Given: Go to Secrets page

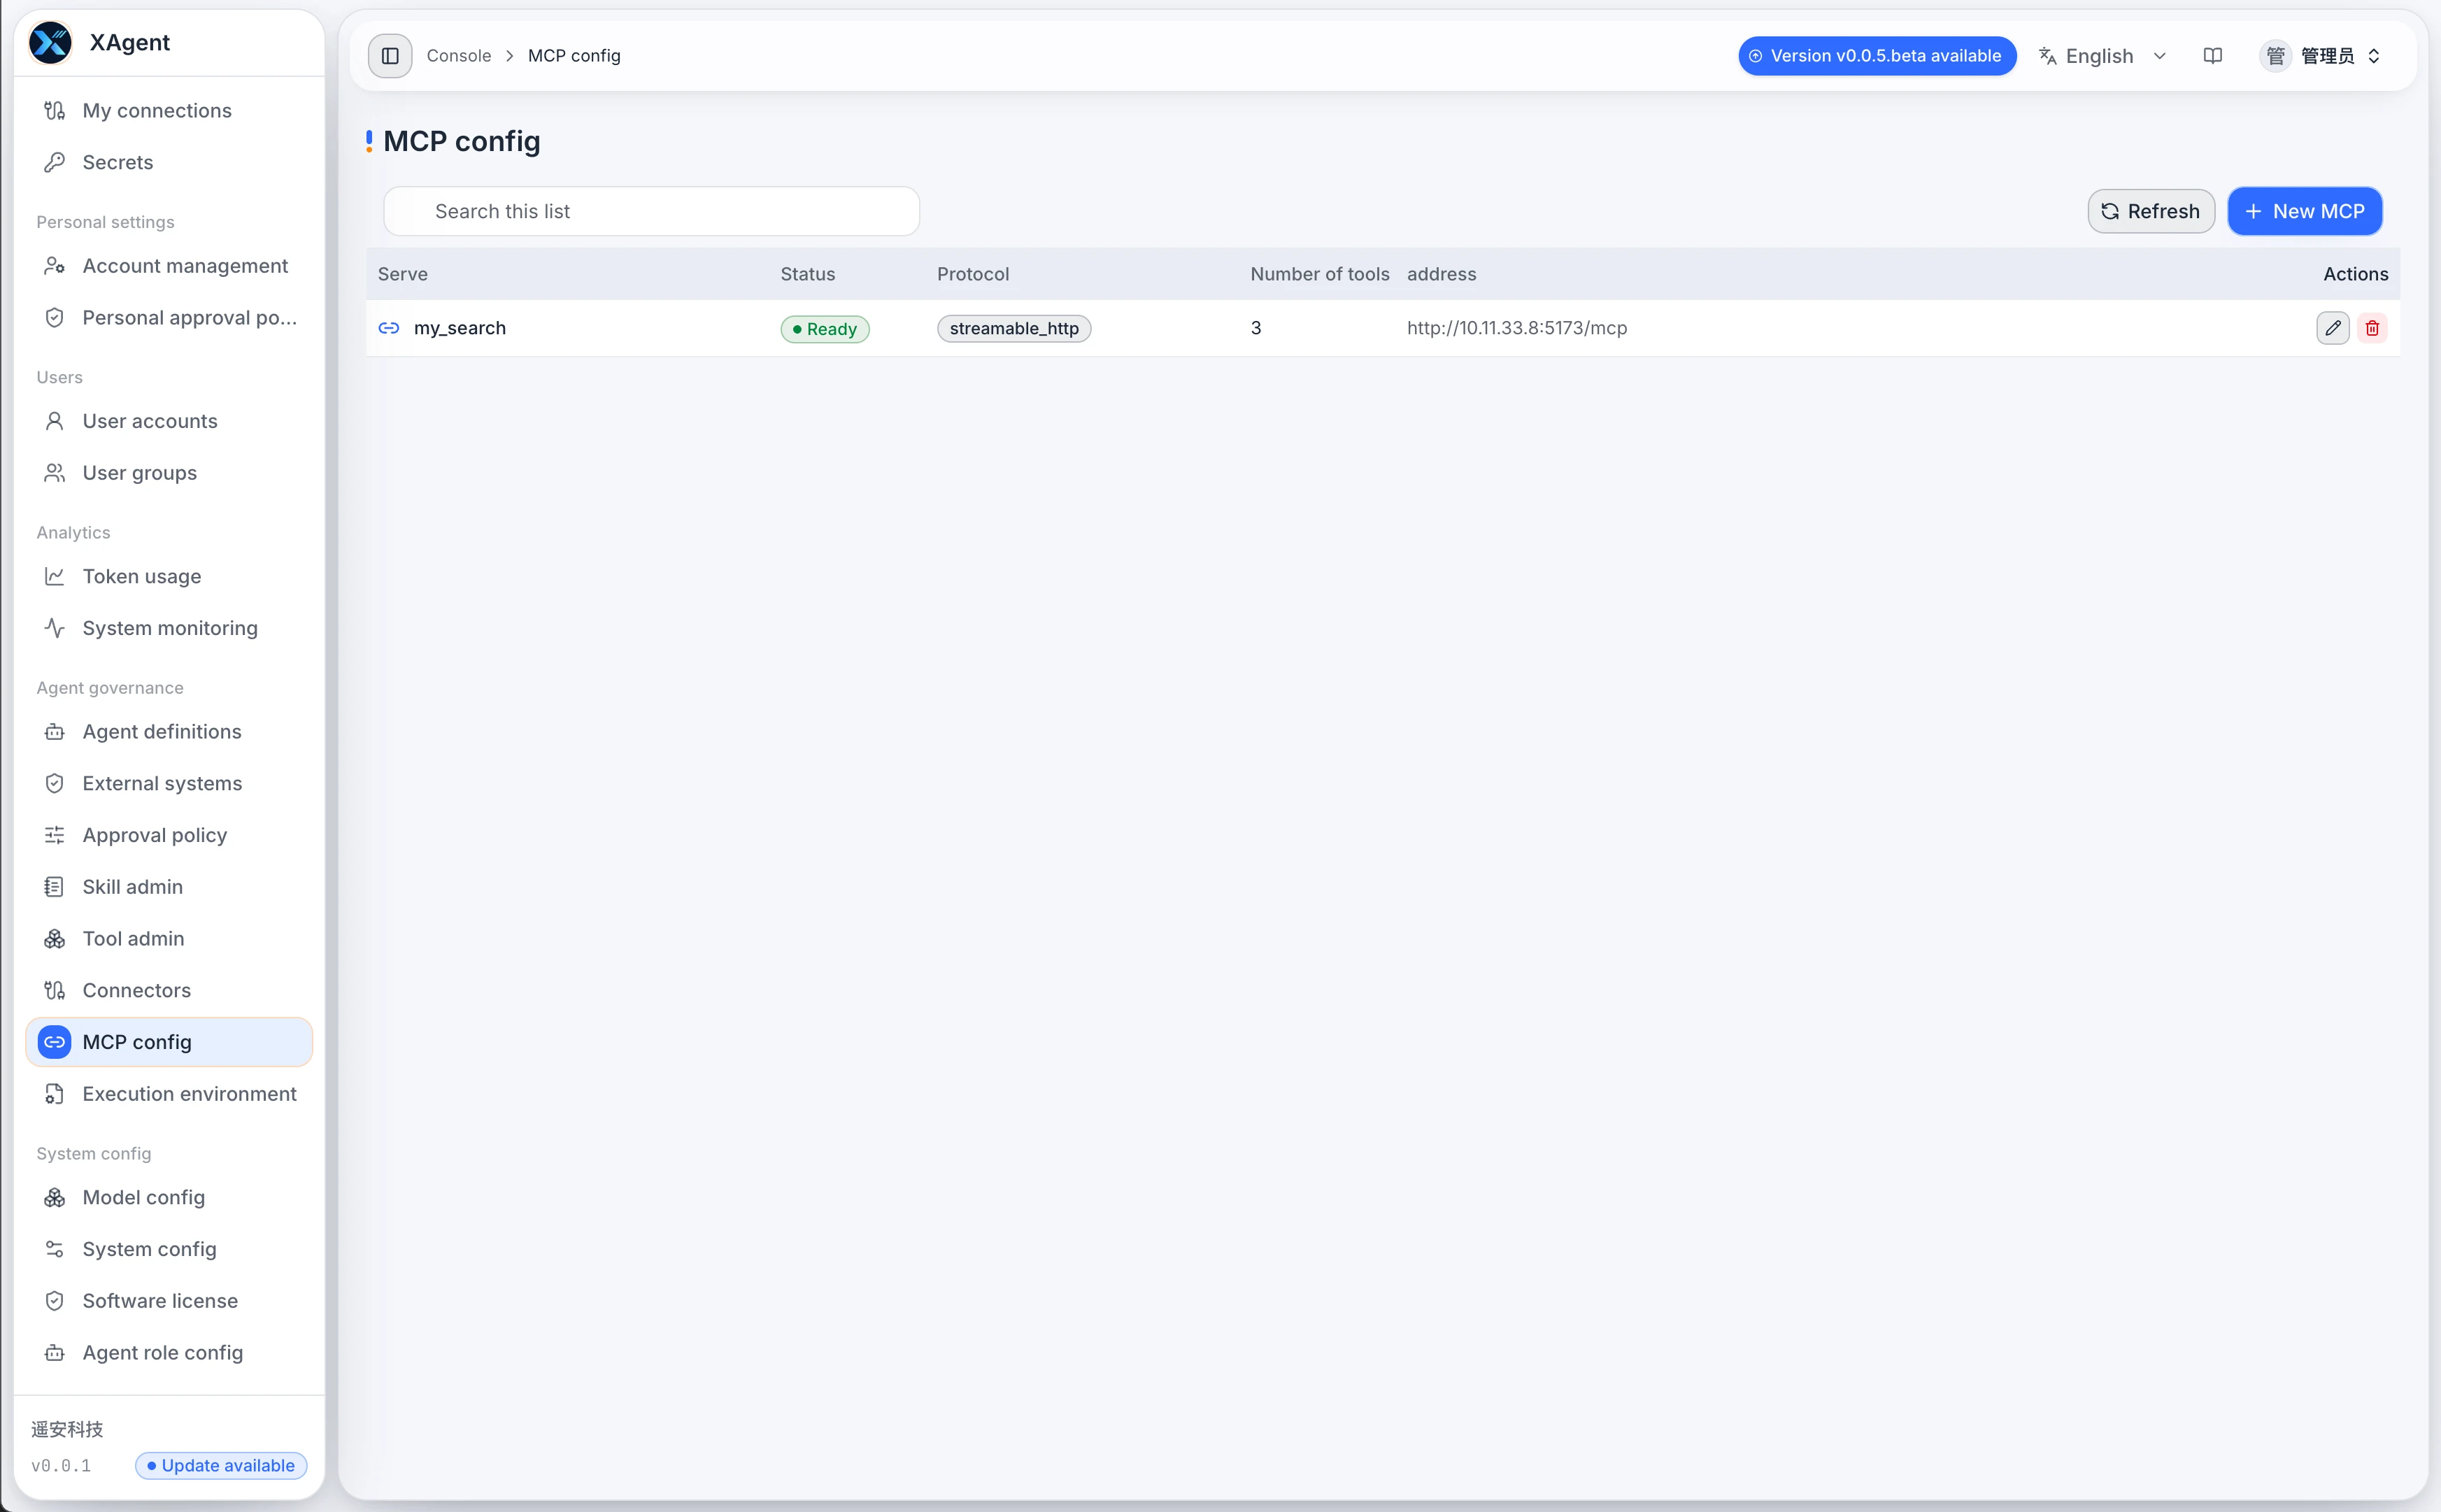Looking at the screenshot, I should 169,162.
